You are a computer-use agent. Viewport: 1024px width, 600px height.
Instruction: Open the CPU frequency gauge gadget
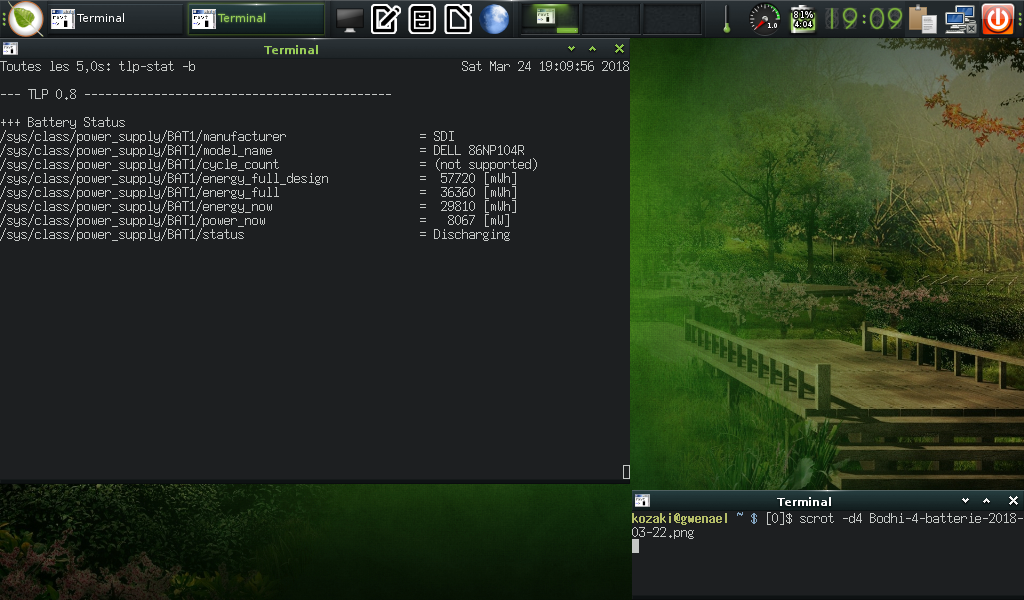click(764, 18)
